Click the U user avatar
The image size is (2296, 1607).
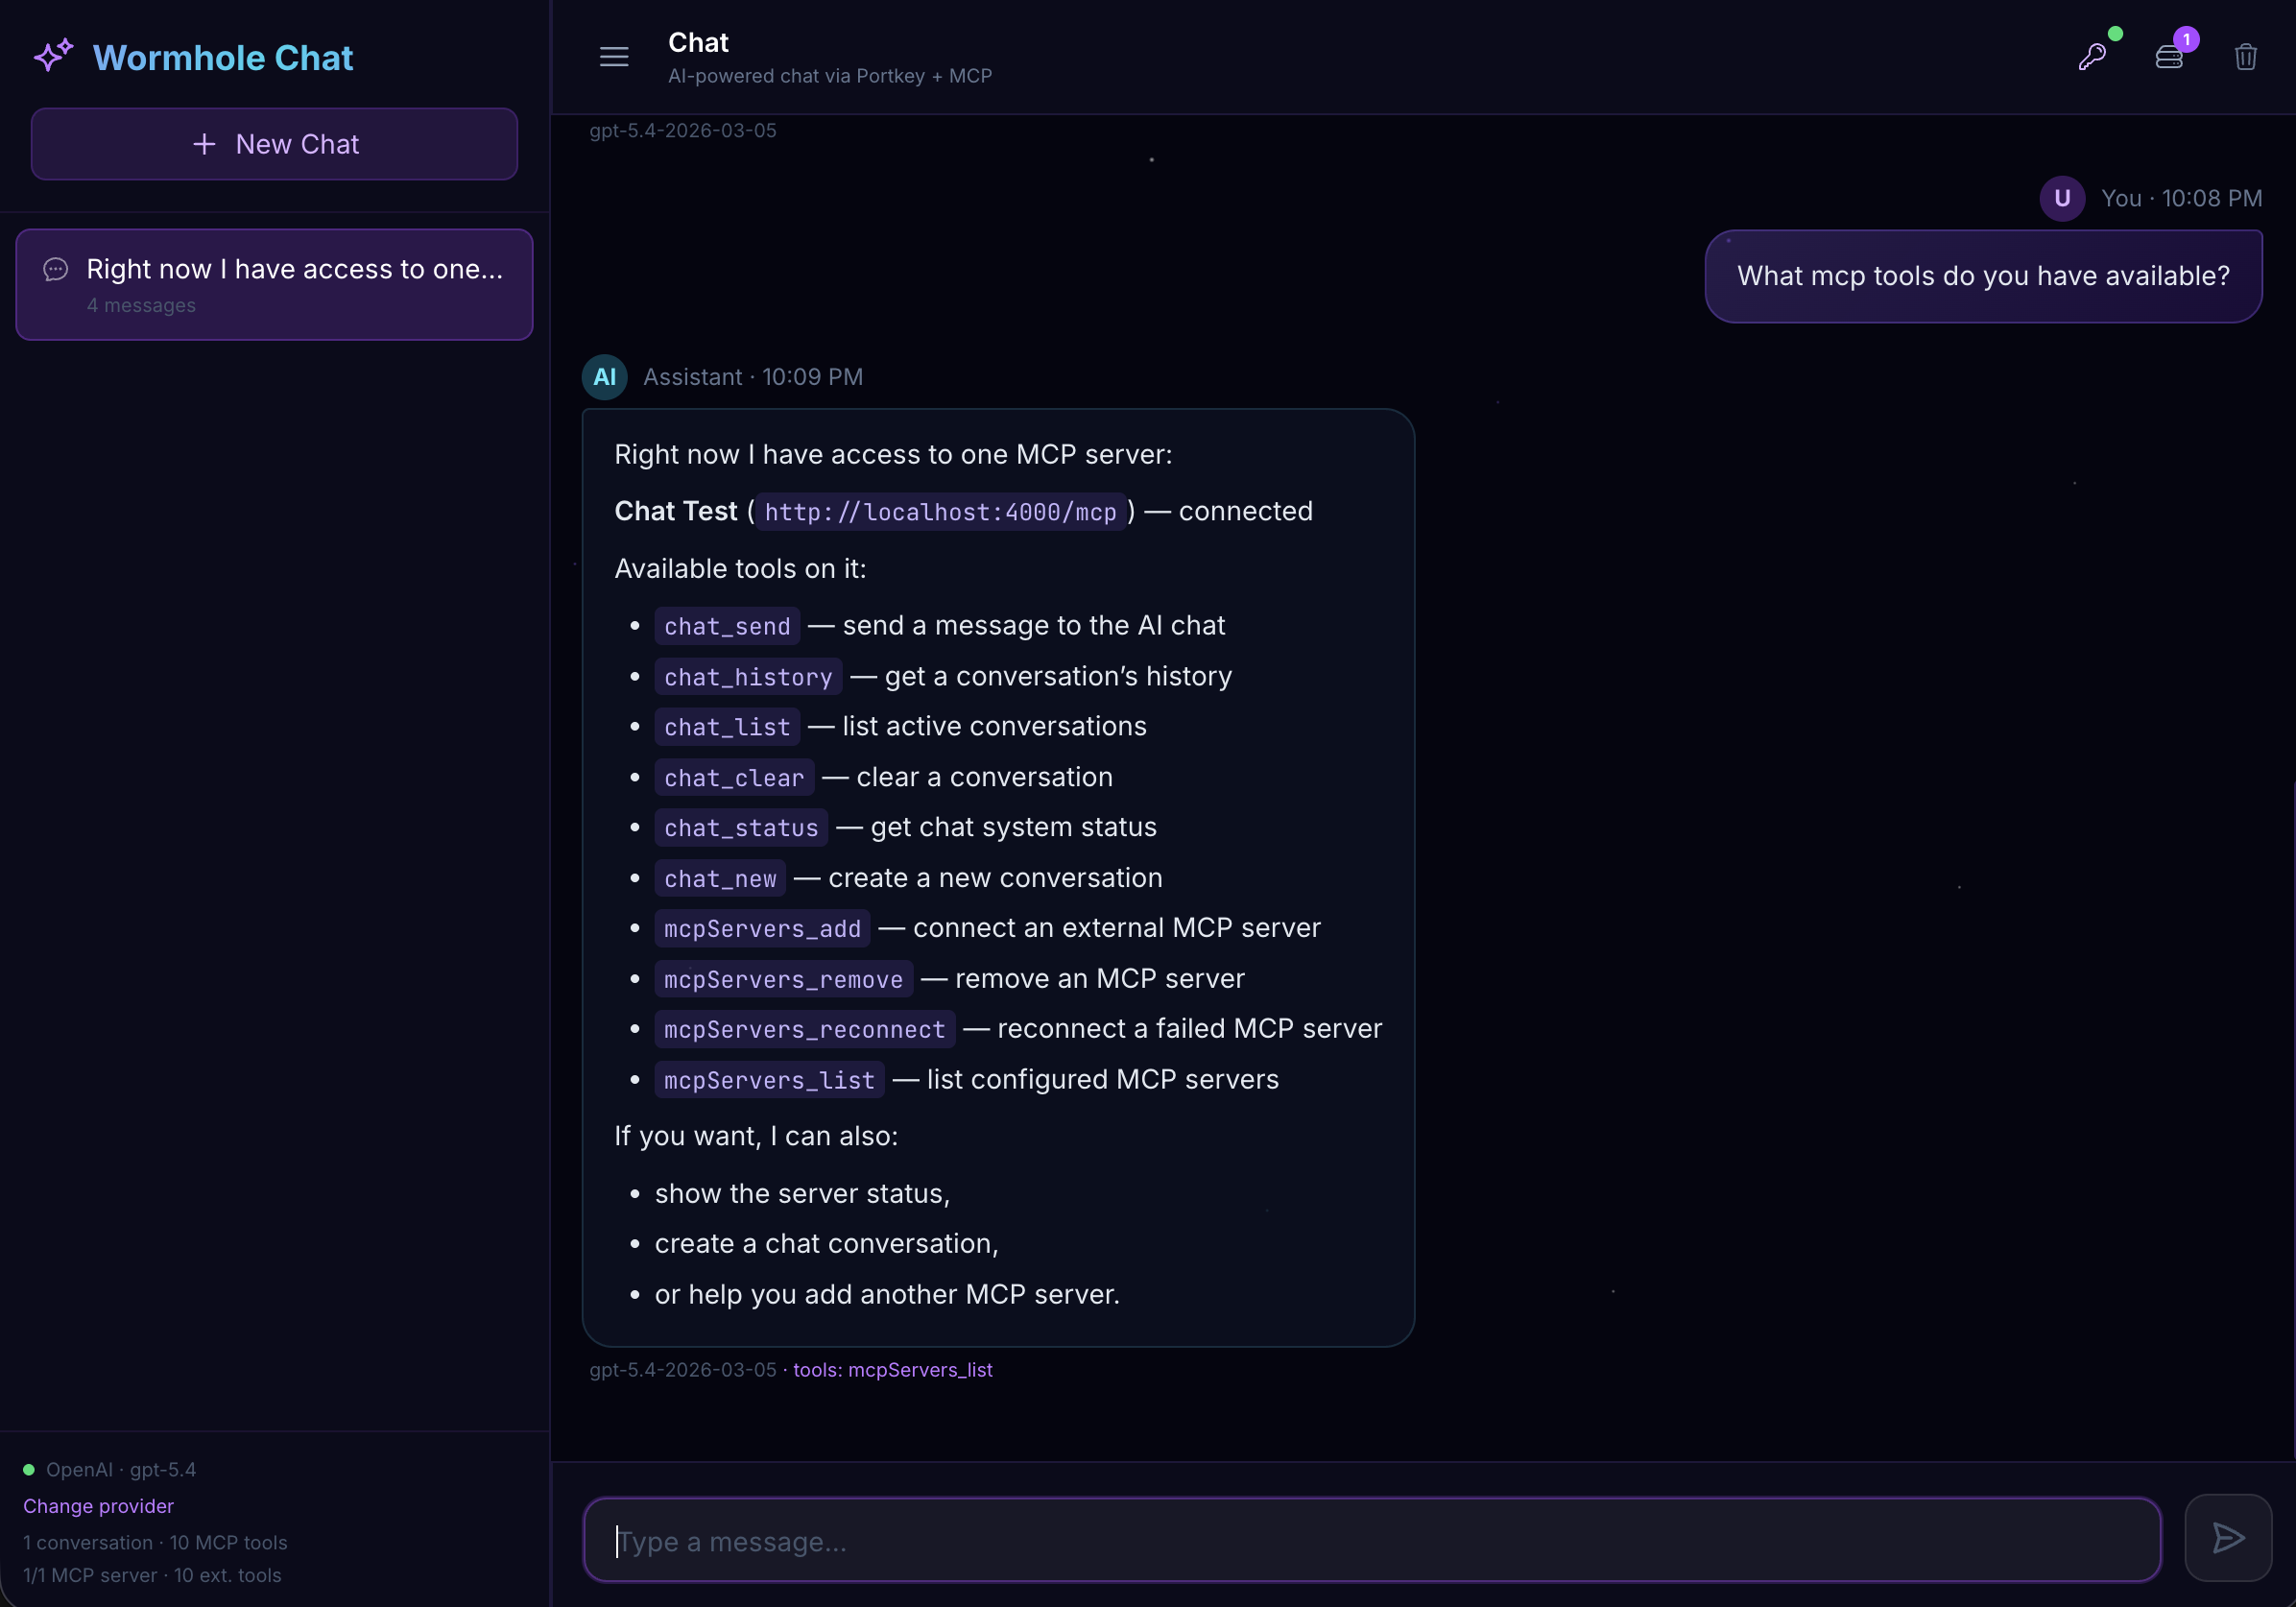click(x=2062, y=198)
